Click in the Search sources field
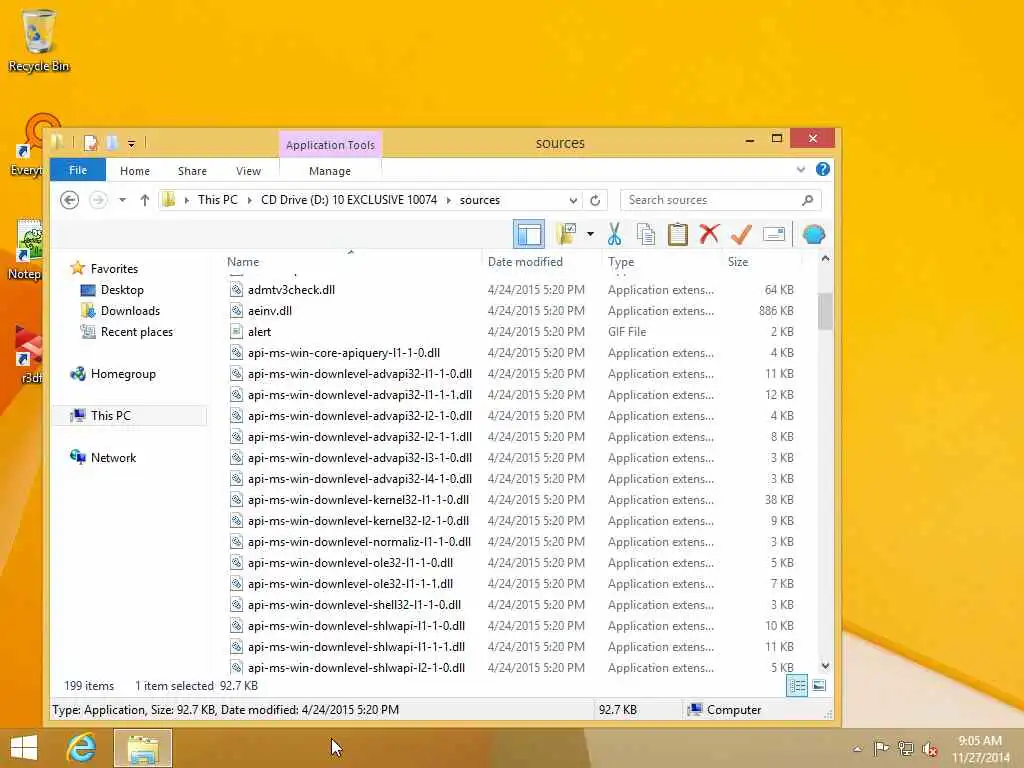The width and height of the screenshot is (1024, 768). coord(720,200)
